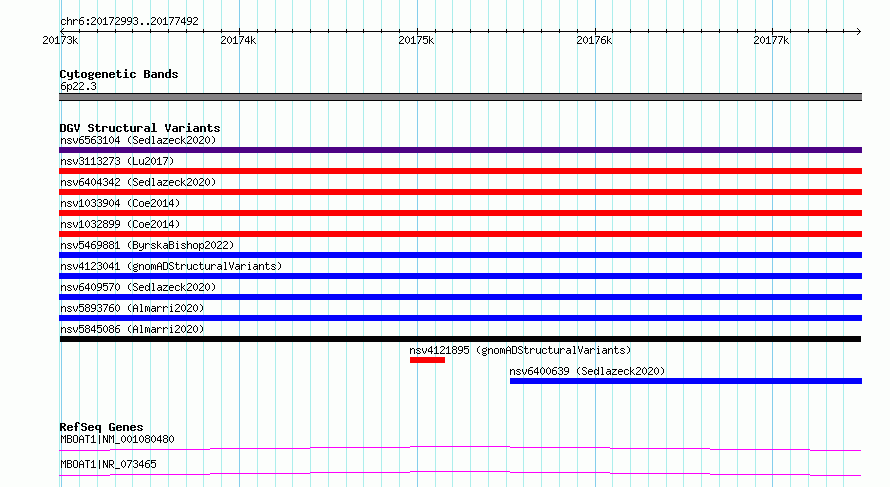Screen dimensions: 890x487
Task: Click the Cytogenetic Bands track heading
Action: [119, 74]
